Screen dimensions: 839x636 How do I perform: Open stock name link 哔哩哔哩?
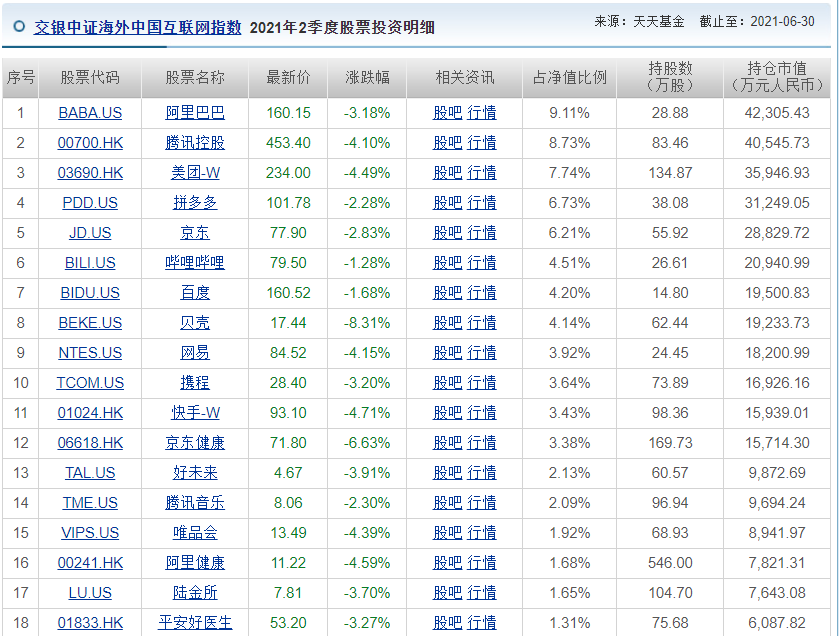point(195,263)
